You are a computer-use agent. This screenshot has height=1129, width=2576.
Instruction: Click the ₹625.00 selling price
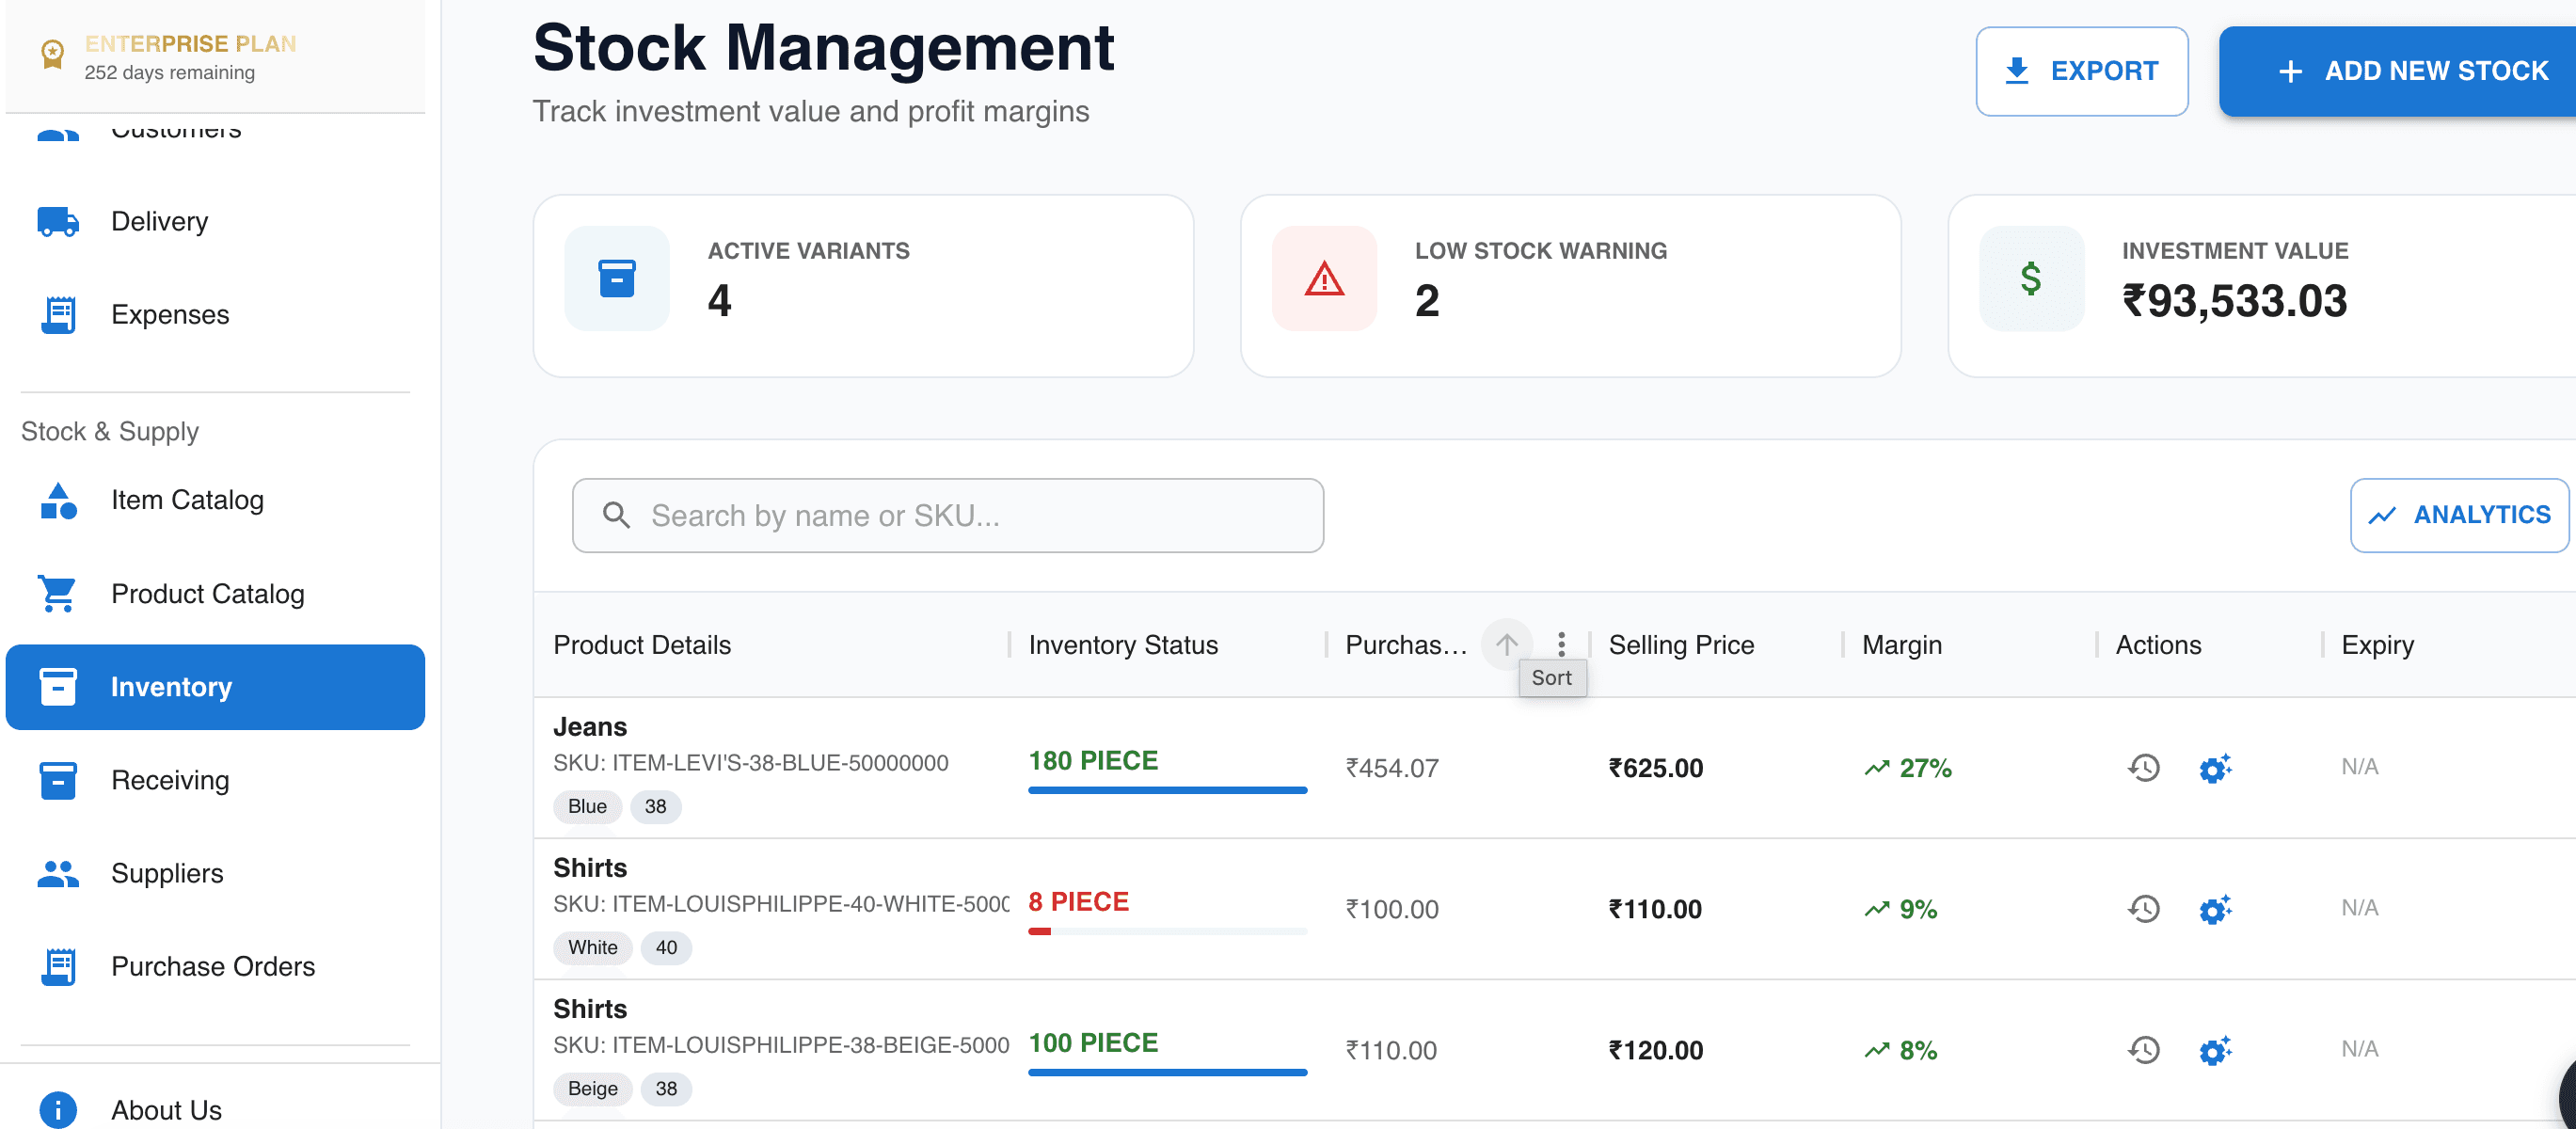click(1655, 768)
